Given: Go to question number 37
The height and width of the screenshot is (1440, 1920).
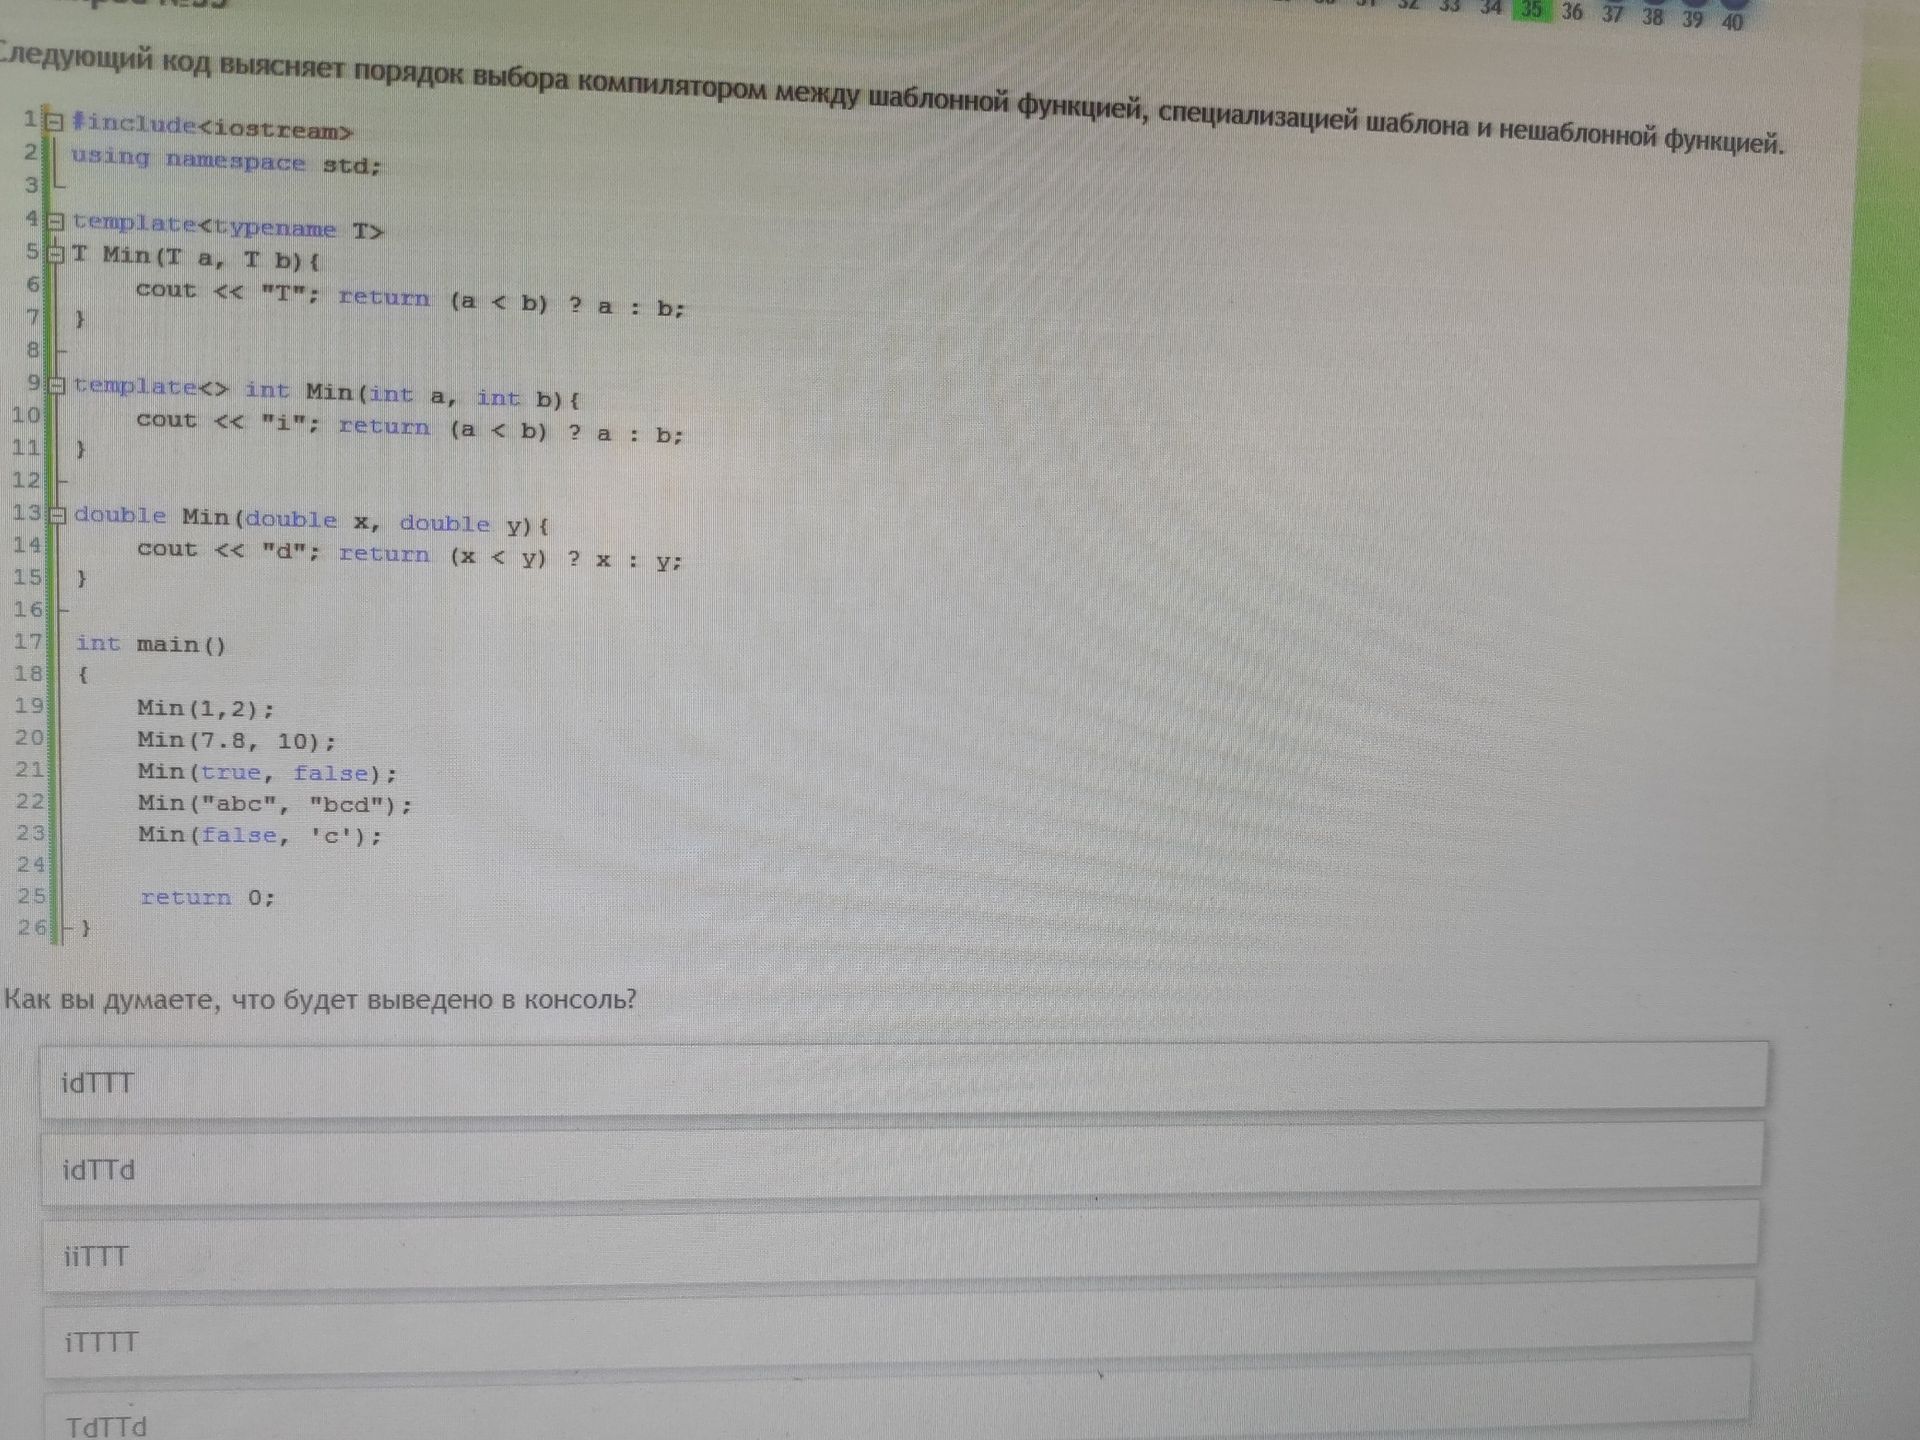Looking at the screenshot, I should (x=1612, y=14).
